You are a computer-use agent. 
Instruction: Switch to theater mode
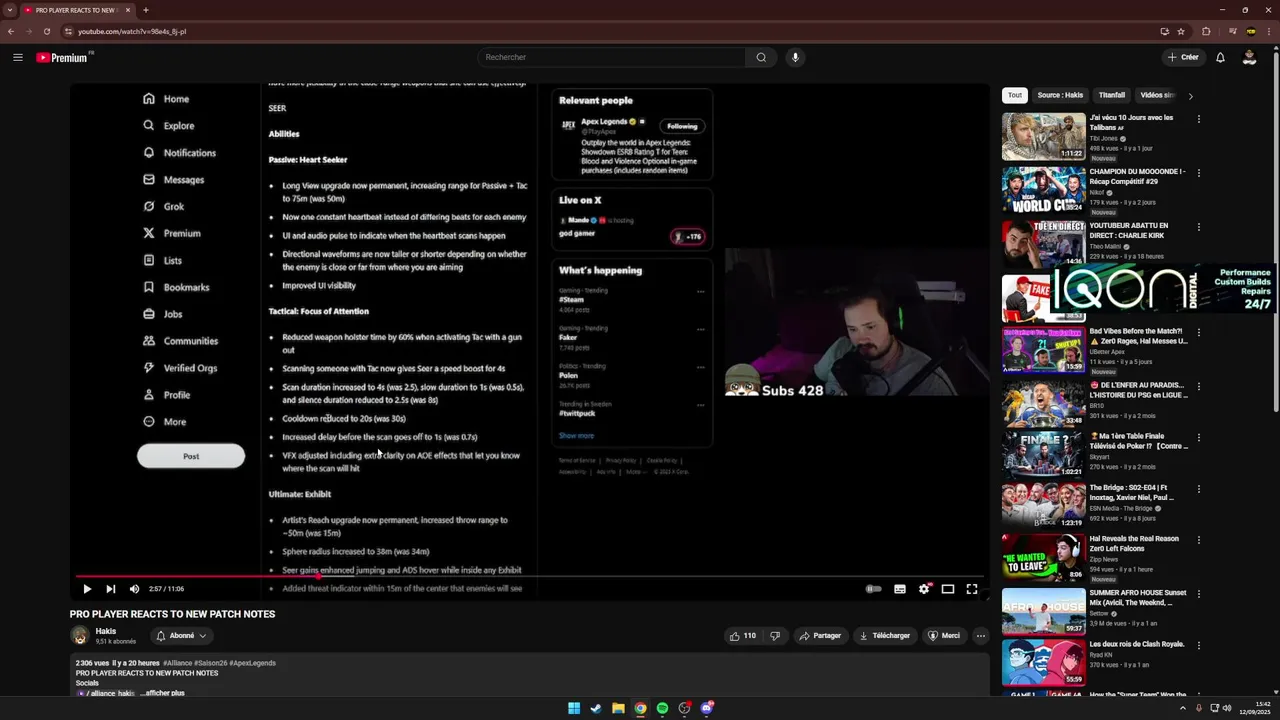948,589
